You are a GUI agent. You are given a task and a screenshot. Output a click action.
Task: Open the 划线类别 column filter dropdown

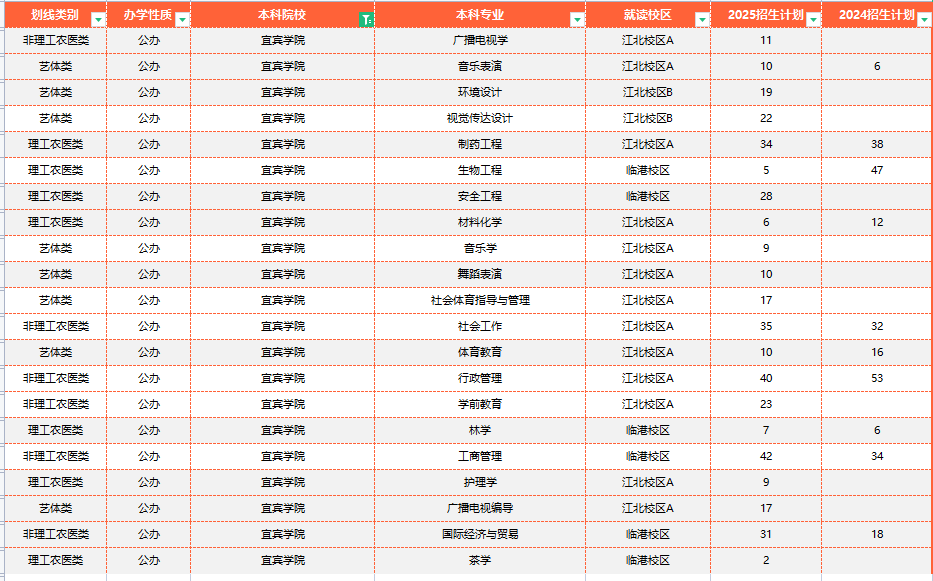[x=98, y=20]
